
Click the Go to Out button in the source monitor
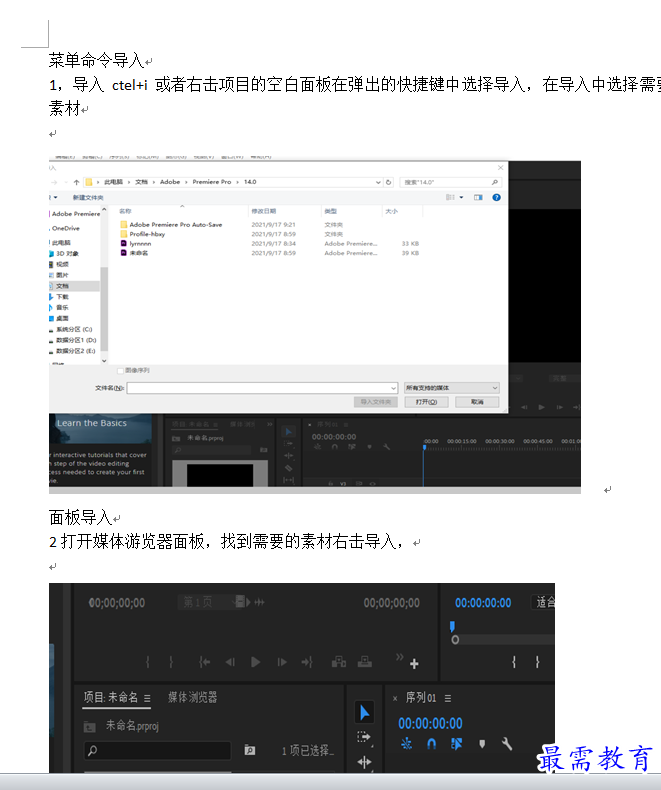tap(307, 662)
